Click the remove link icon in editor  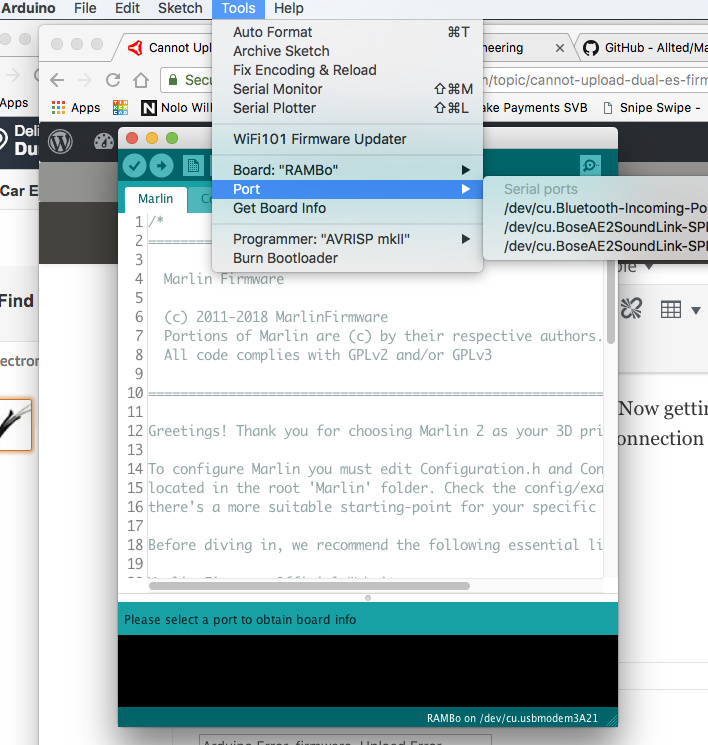(631, 310)
